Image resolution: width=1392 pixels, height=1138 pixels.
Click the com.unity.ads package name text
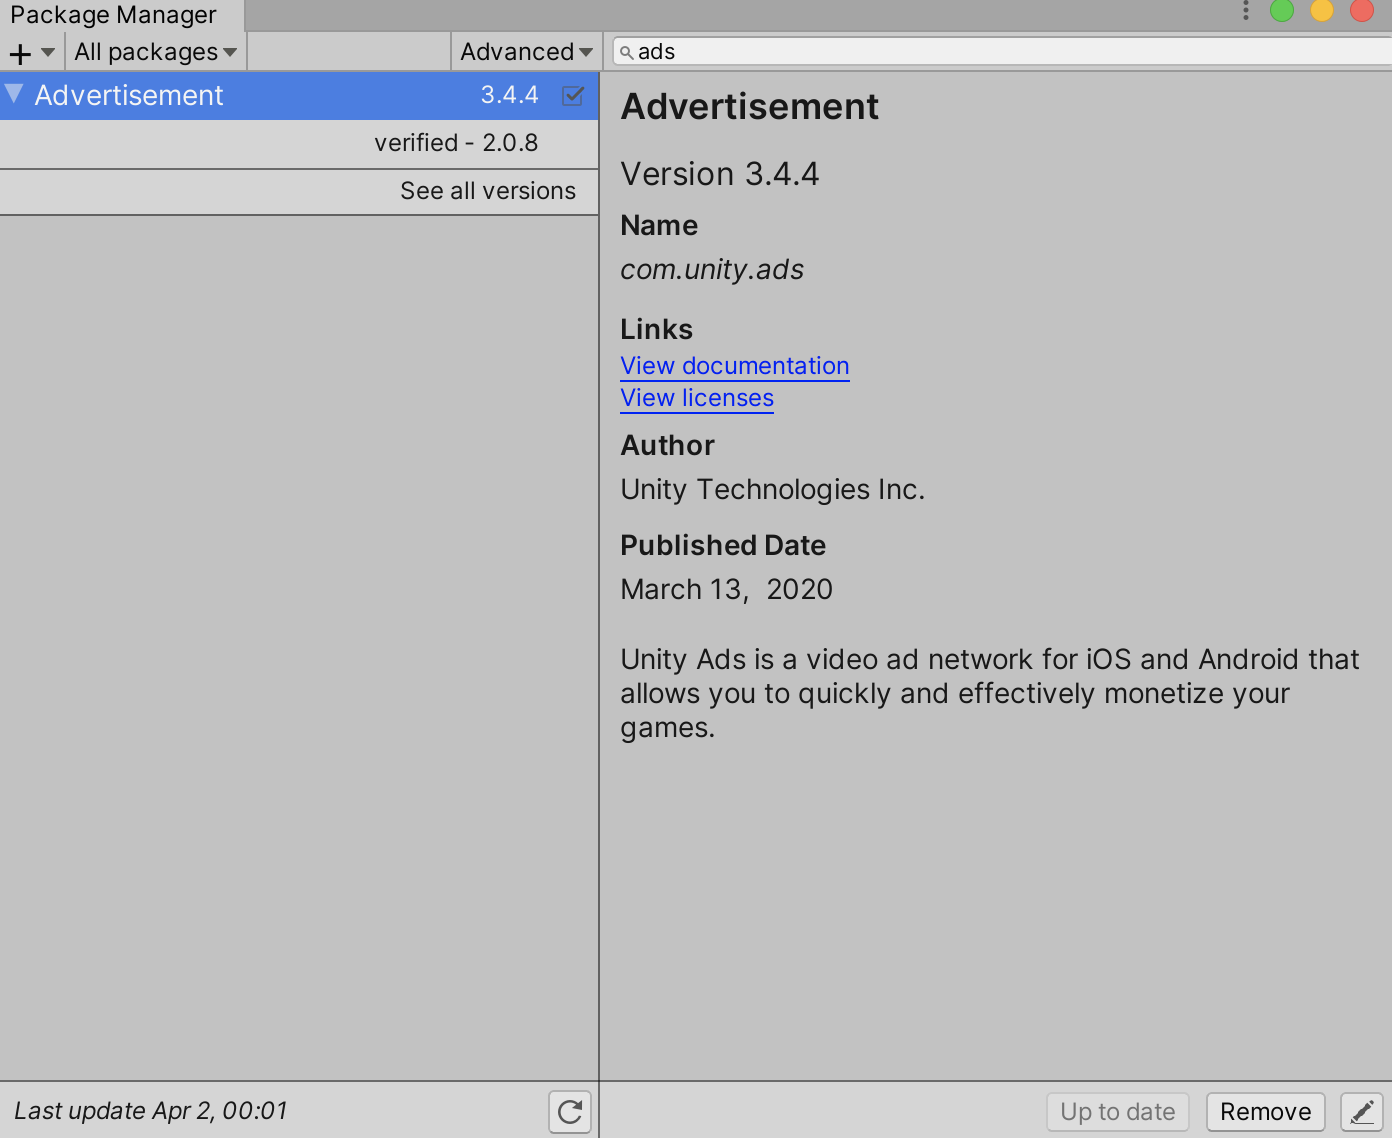[712, 270]
